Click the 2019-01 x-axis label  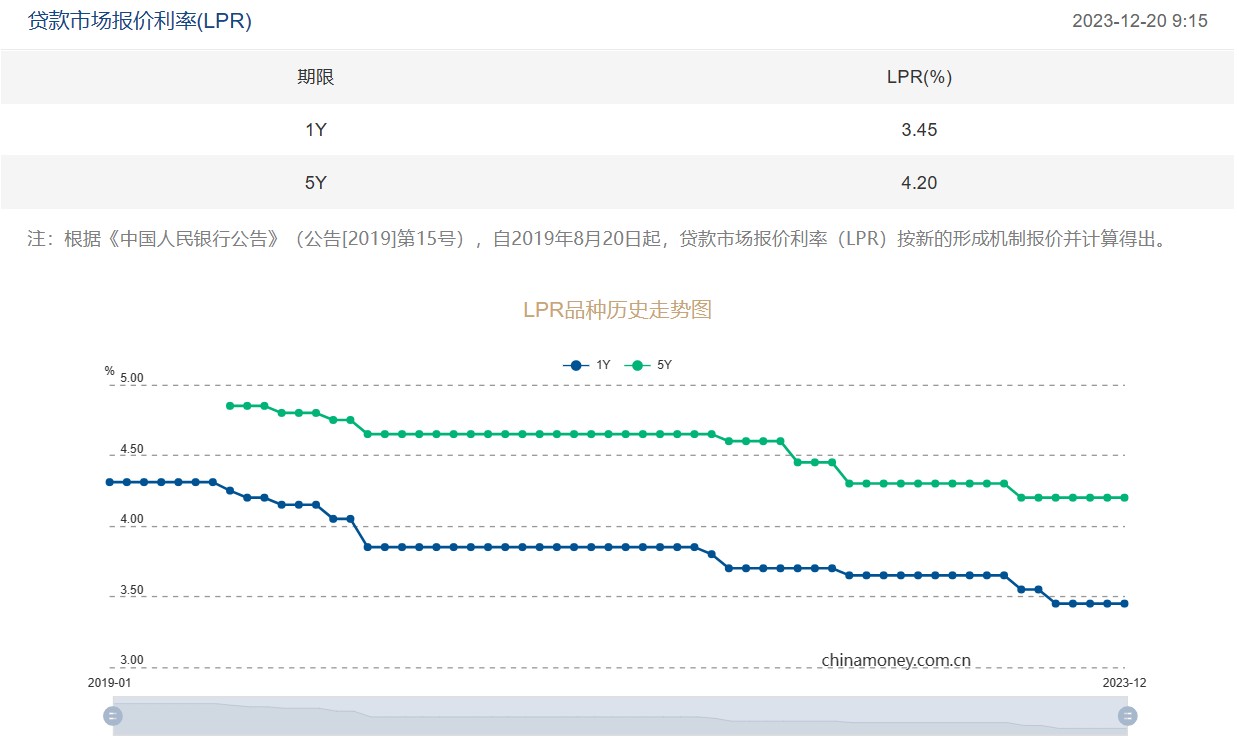pyautogui.click(x=109, y=682)
